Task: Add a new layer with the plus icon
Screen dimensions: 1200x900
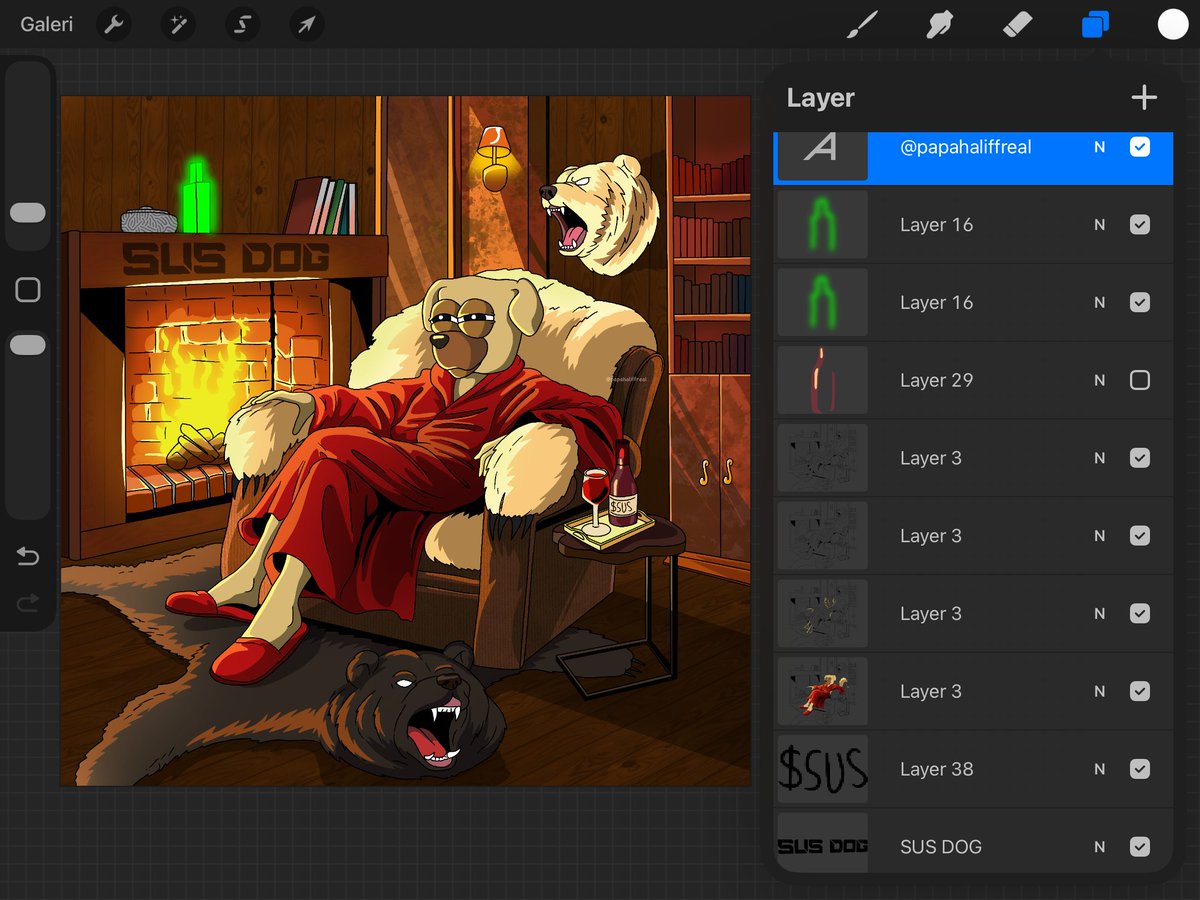Action: click(x=1144, y=97)
